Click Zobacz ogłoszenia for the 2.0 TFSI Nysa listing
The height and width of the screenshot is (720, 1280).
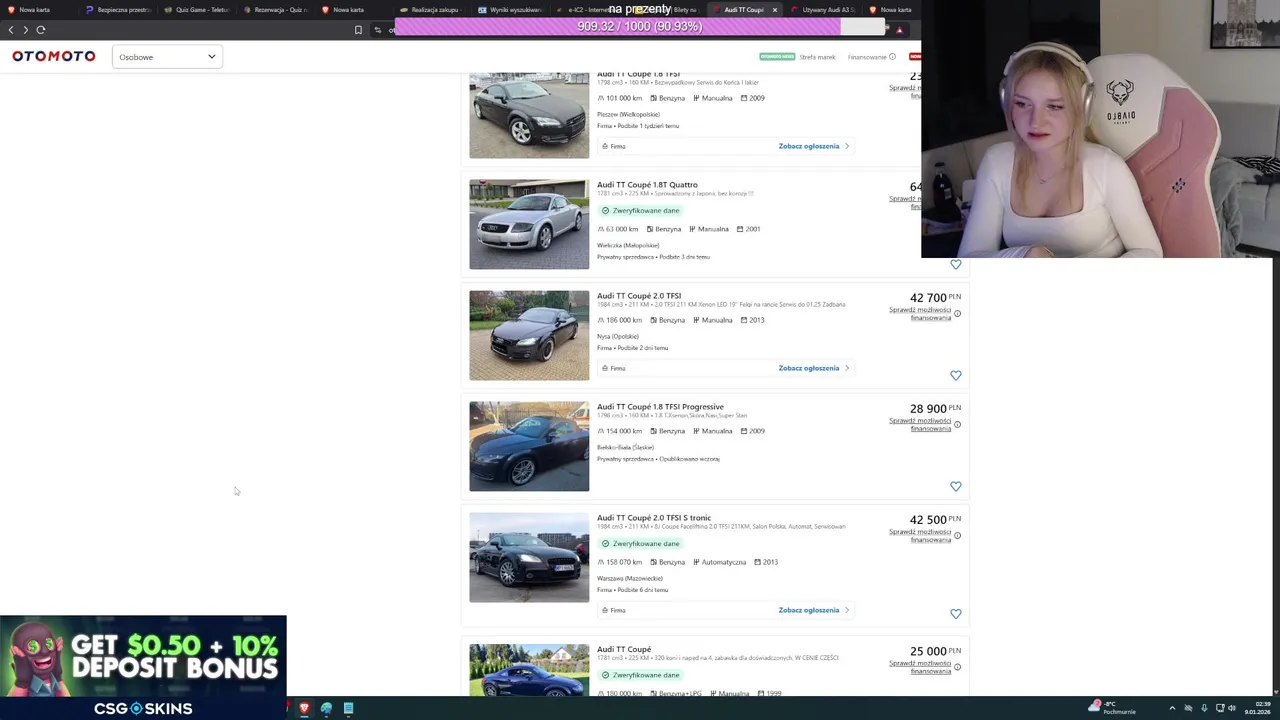coord(813,368)
